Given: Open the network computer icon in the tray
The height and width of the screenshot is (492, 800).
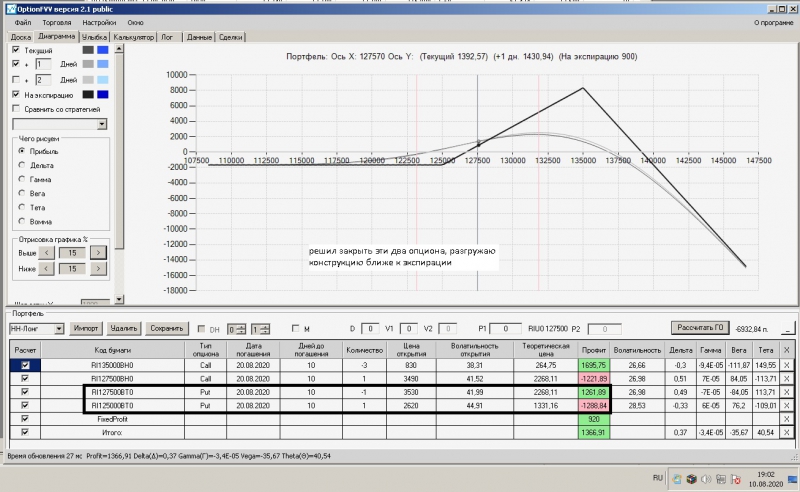Looking at the screenshot, I should (x=721, y=479).
